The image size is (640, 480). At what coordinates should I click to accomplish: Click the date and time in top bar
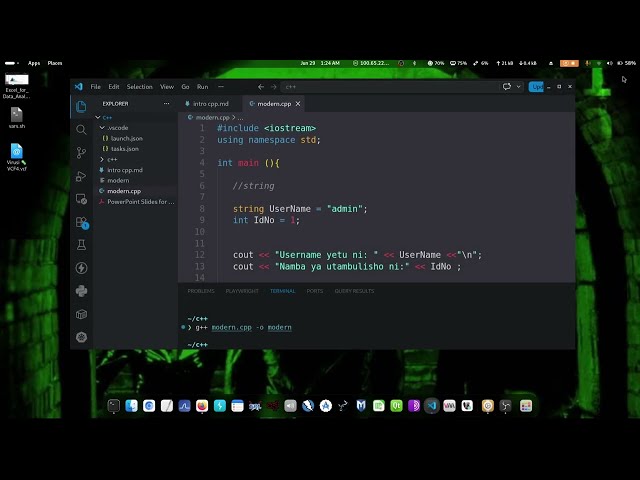point(320,63)
